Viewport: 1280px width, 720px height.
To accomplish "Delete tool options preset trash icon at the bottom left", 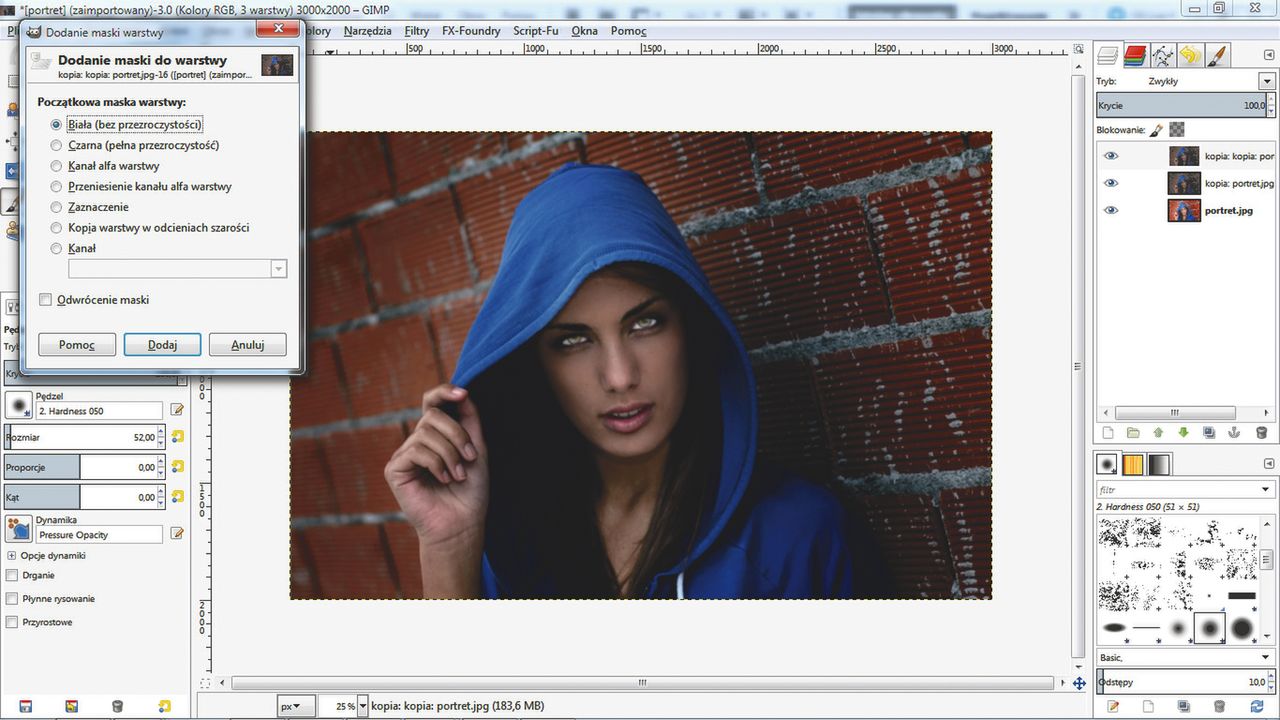I will coord(117,706).
